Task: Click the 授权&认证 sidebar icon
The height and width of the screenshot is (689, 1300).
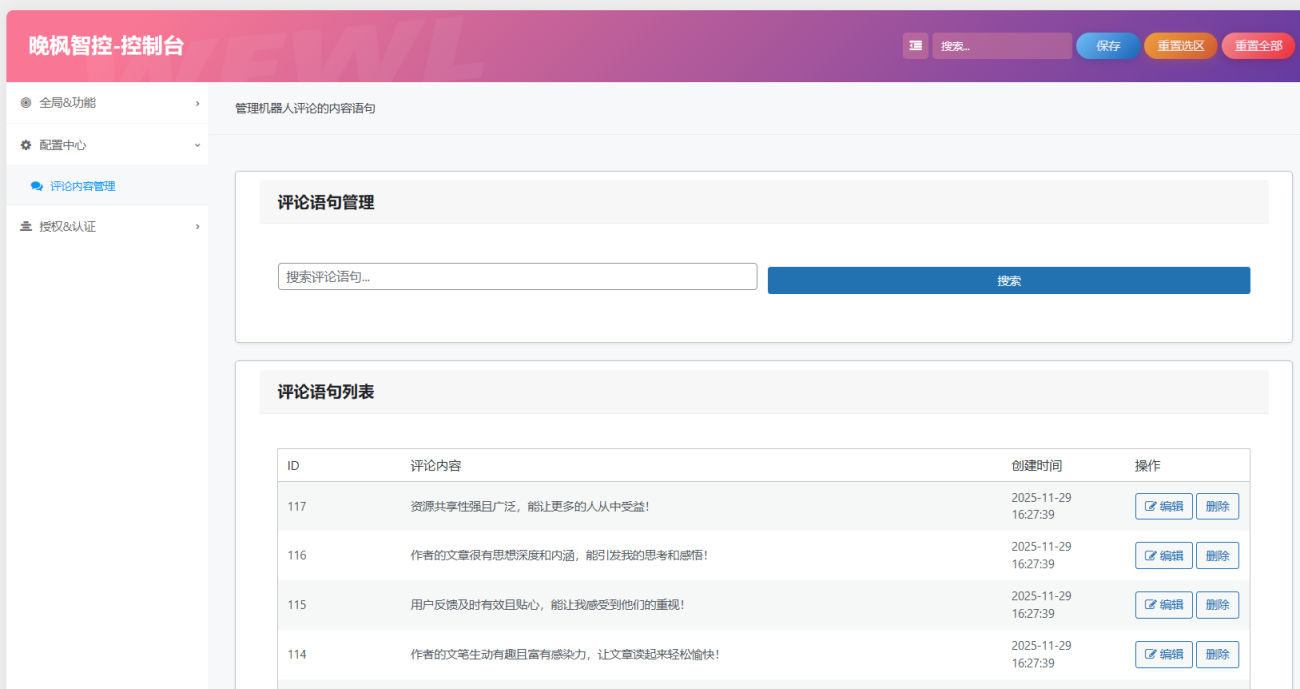Action: (x=26, y=227)
